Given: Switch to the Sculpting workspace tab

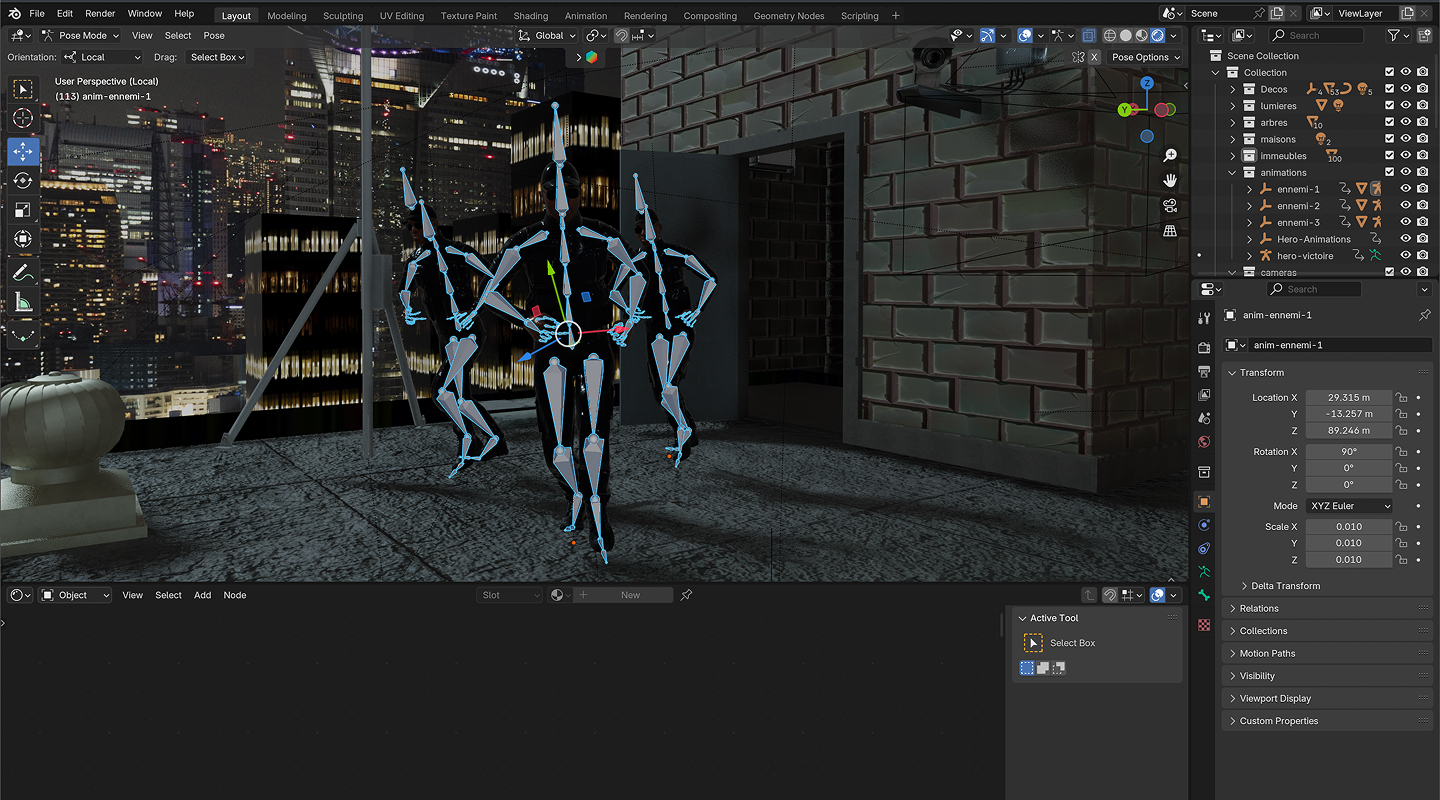Looking at the screenshot, I should click(343, 16).
